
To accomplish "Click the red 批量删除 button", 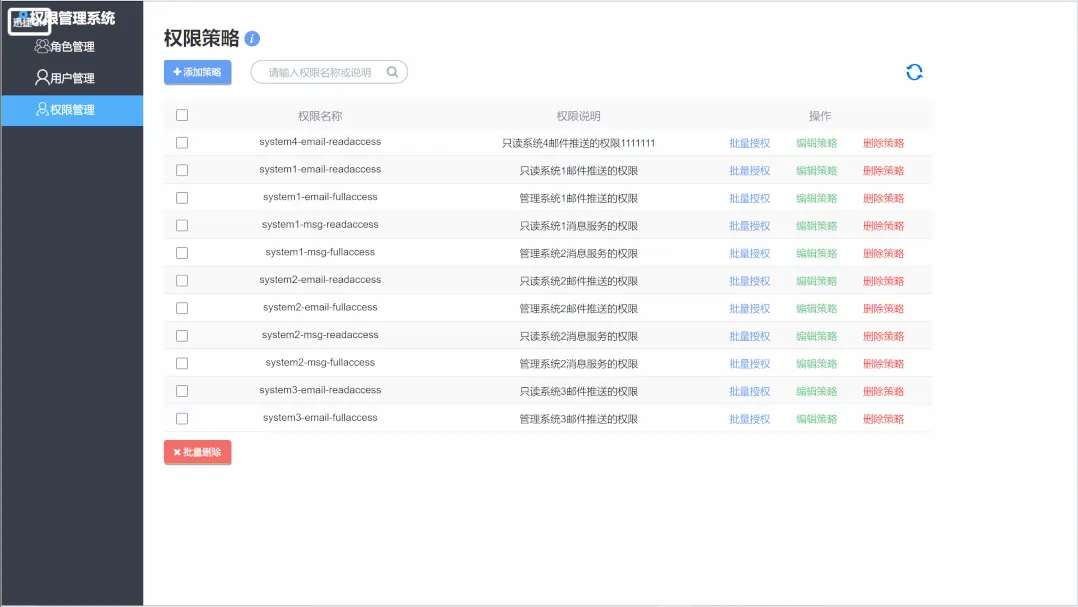I will point(197,452).
